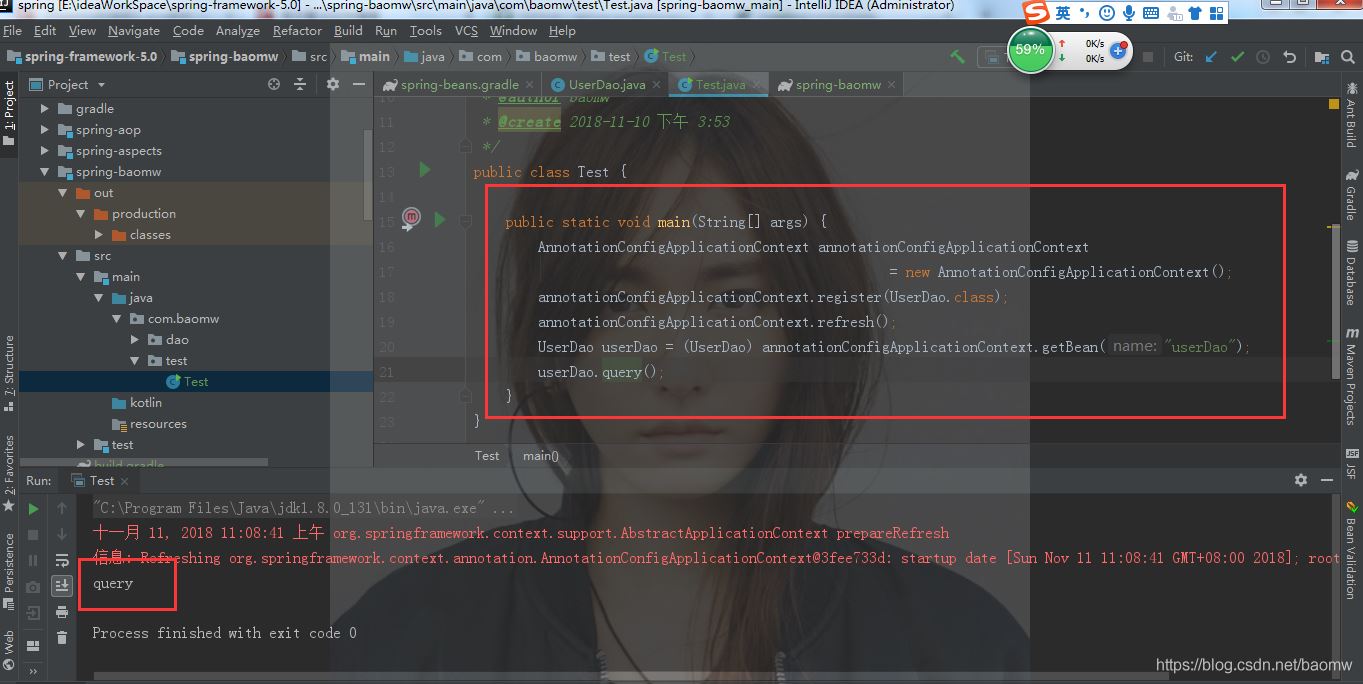Toggle scroll to end in Run console
The height and width of the screenshot is (684, 1363).
click(x=62, y=585)
